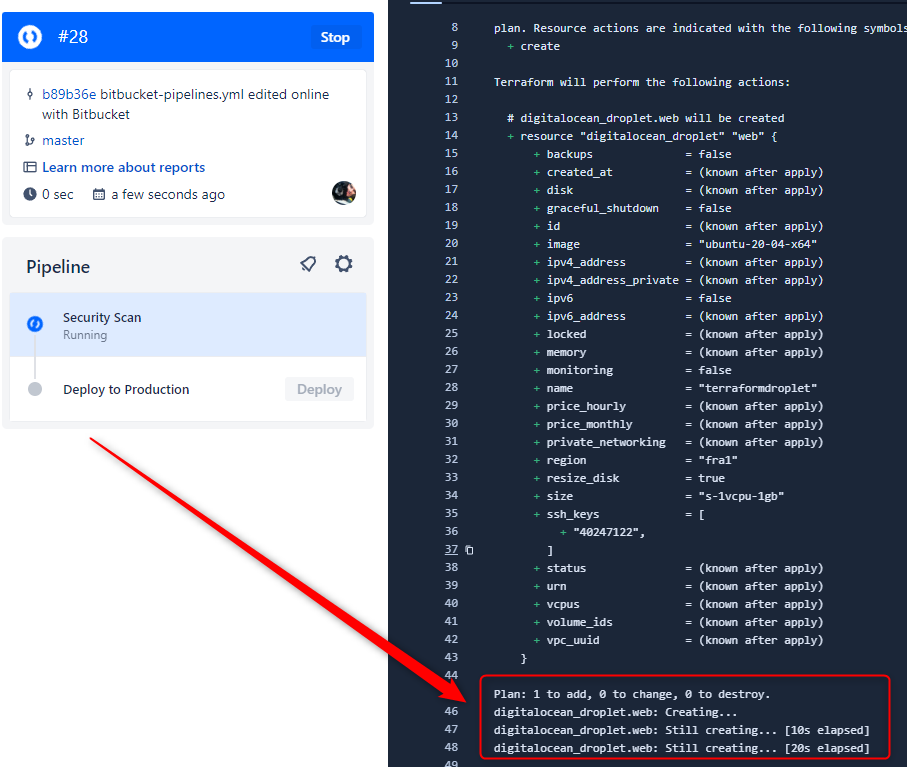
Task: Click the Pipeline panel heading
Action: 58,267
